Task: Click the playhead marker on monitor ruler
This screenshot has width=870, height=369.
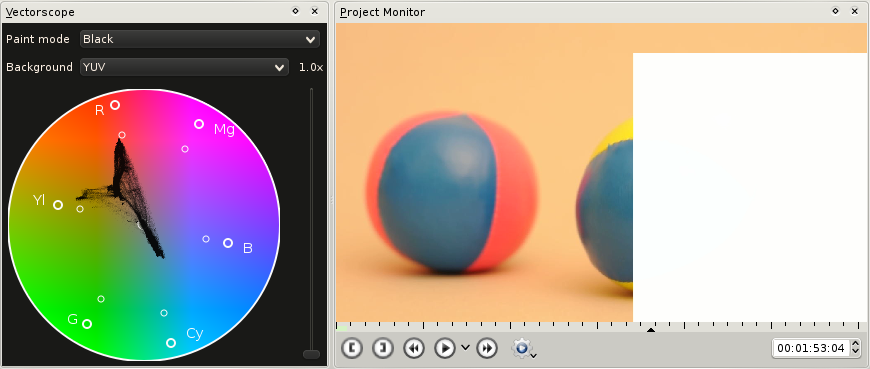Action: pos(651,330)
